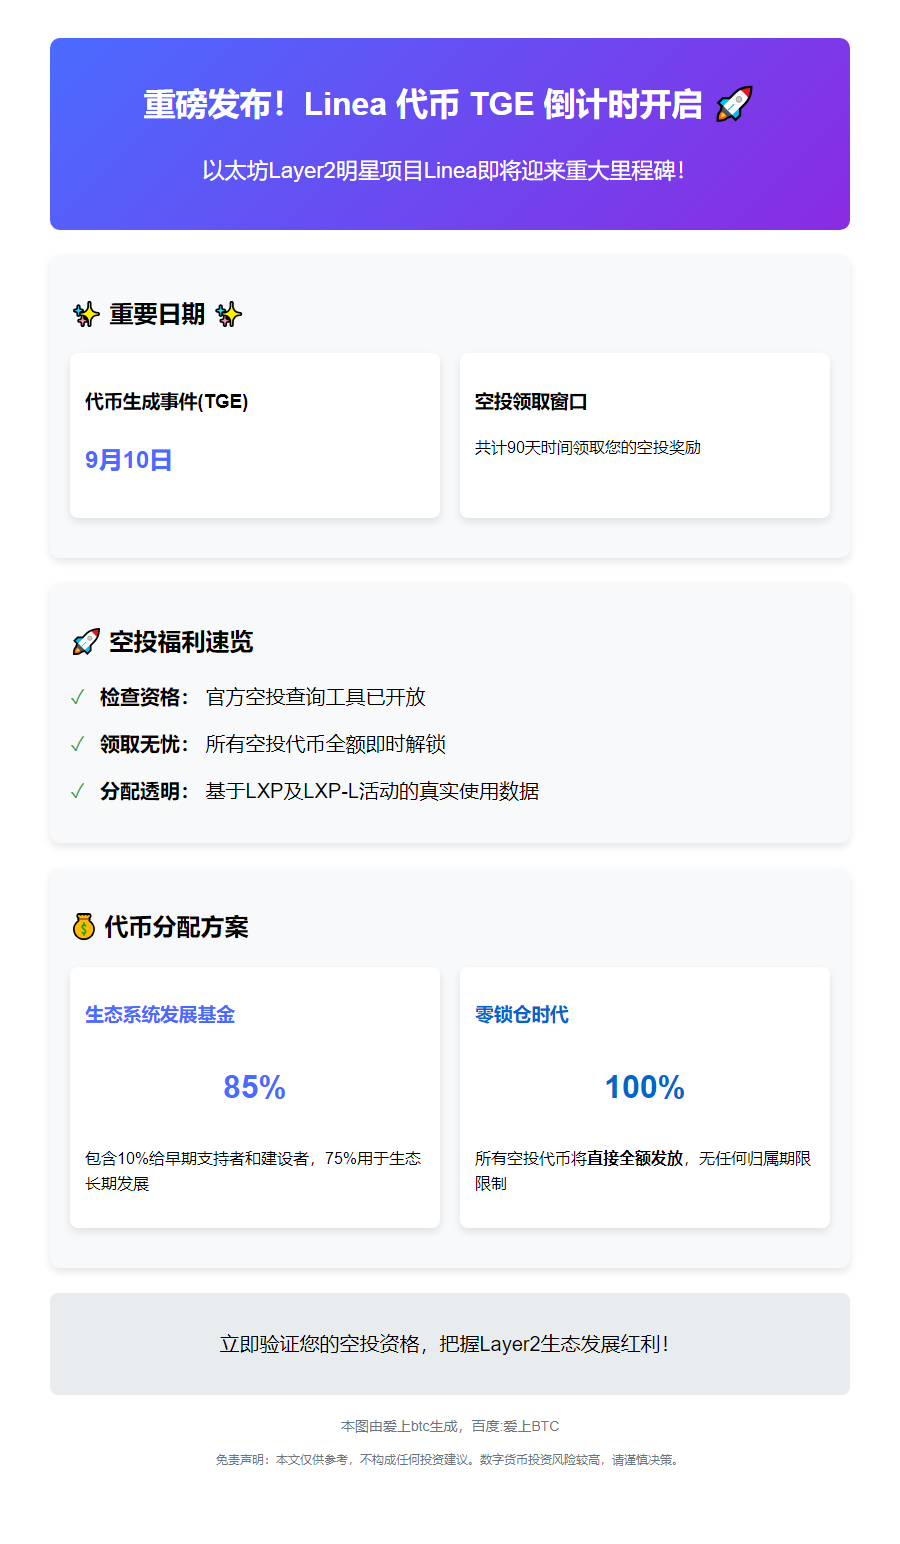Click the green checkmark beside 分配透明
Screen dimensions: 900x1544
coord(79,791)
